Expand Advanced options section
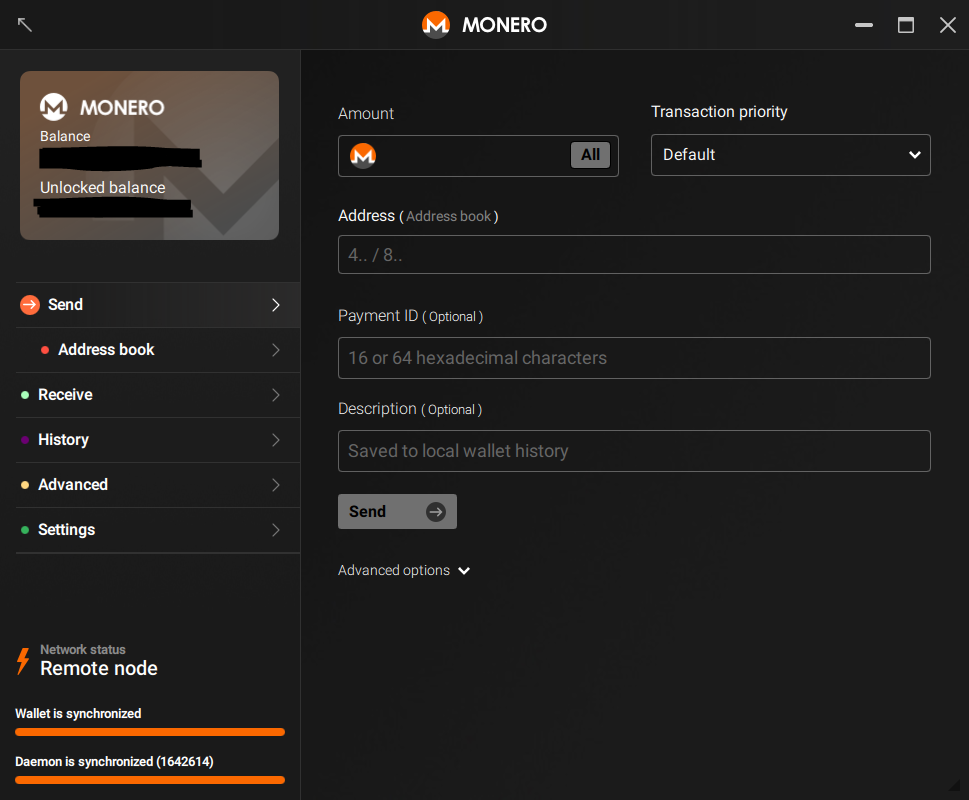Image resolution: width=969 pixels, height=800 pixels. 404,571
